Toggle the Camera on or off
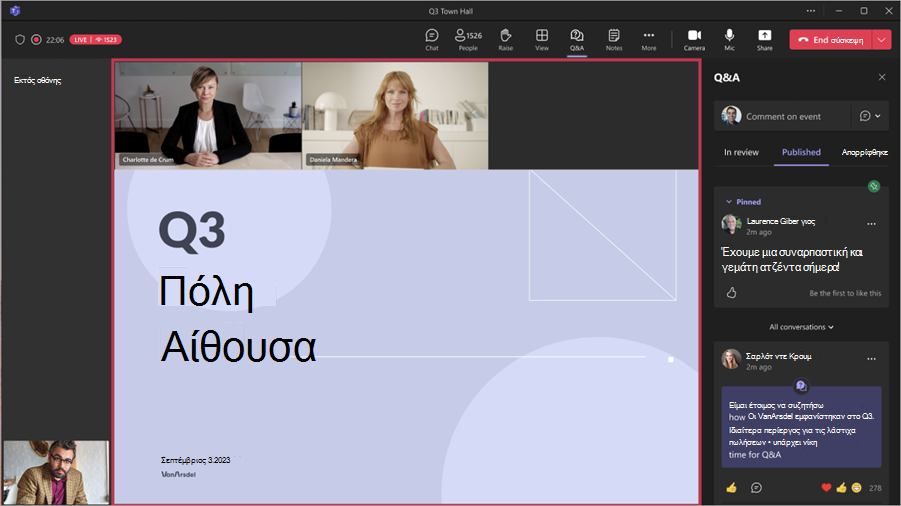The image size is (901, 506). pos(694,40)
